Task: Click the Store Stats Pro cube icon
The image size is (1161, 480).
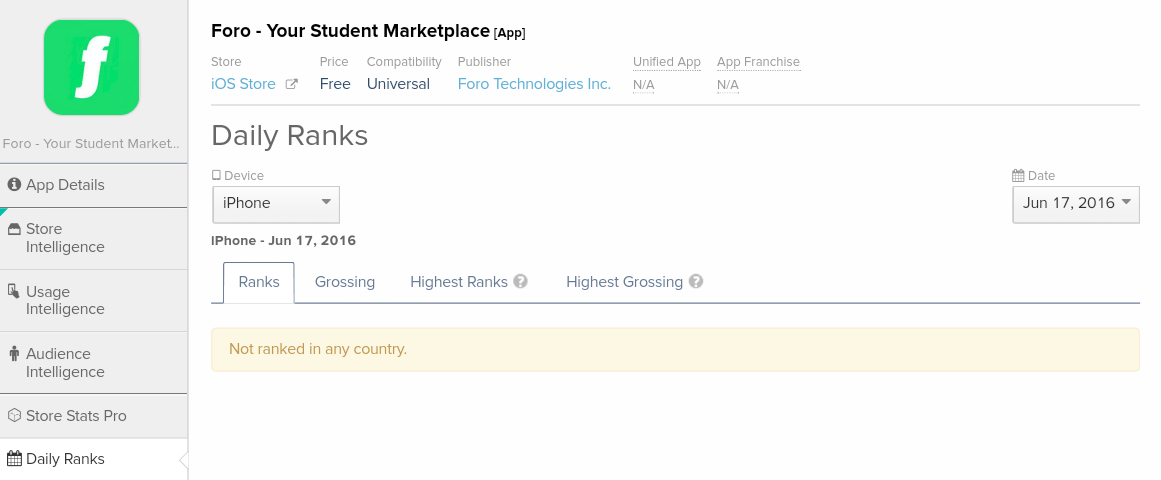Action: tap(14, 416)
